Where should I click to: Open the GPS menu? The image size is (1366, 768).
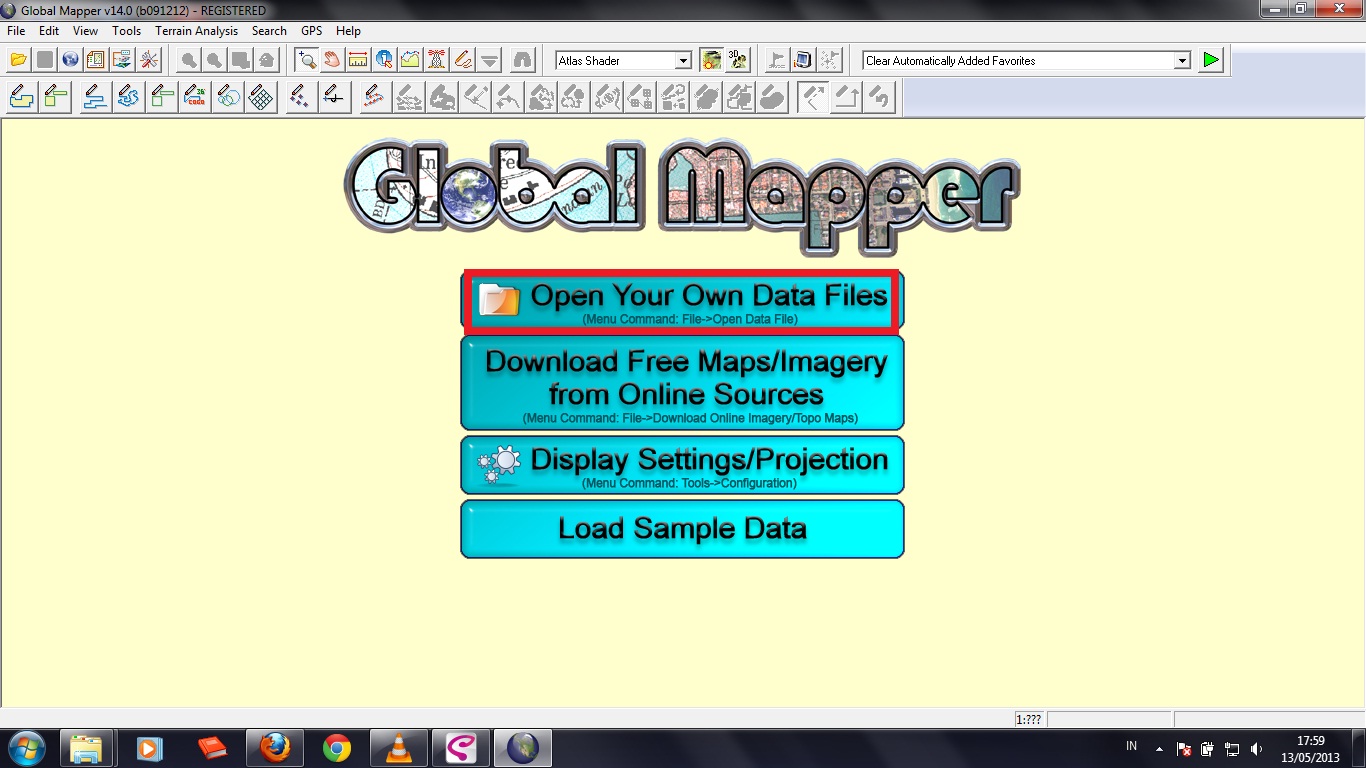point(312,31)
